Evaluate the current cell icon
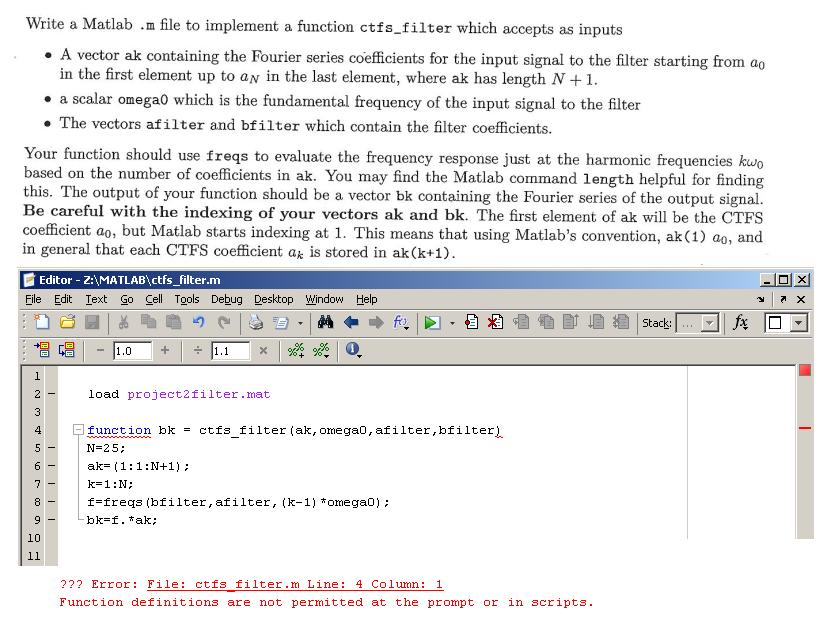819x621 pixels. pyautogui.click(x=42, y=349)
